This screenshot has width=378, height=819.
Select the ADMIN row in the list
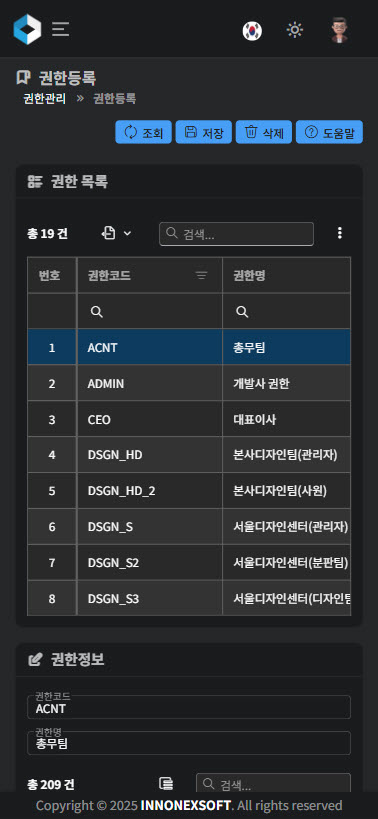pyautogui.click(x=189, y=384)
